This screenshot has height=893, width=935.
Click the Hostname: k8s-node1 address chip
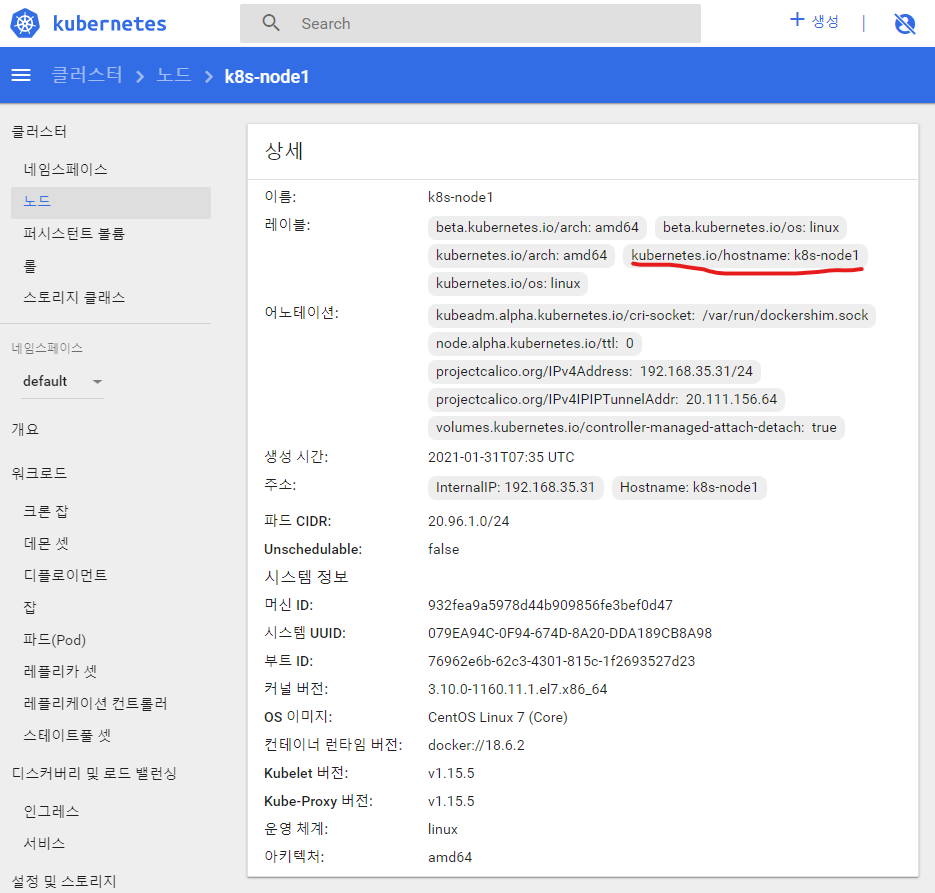(689, 488)
